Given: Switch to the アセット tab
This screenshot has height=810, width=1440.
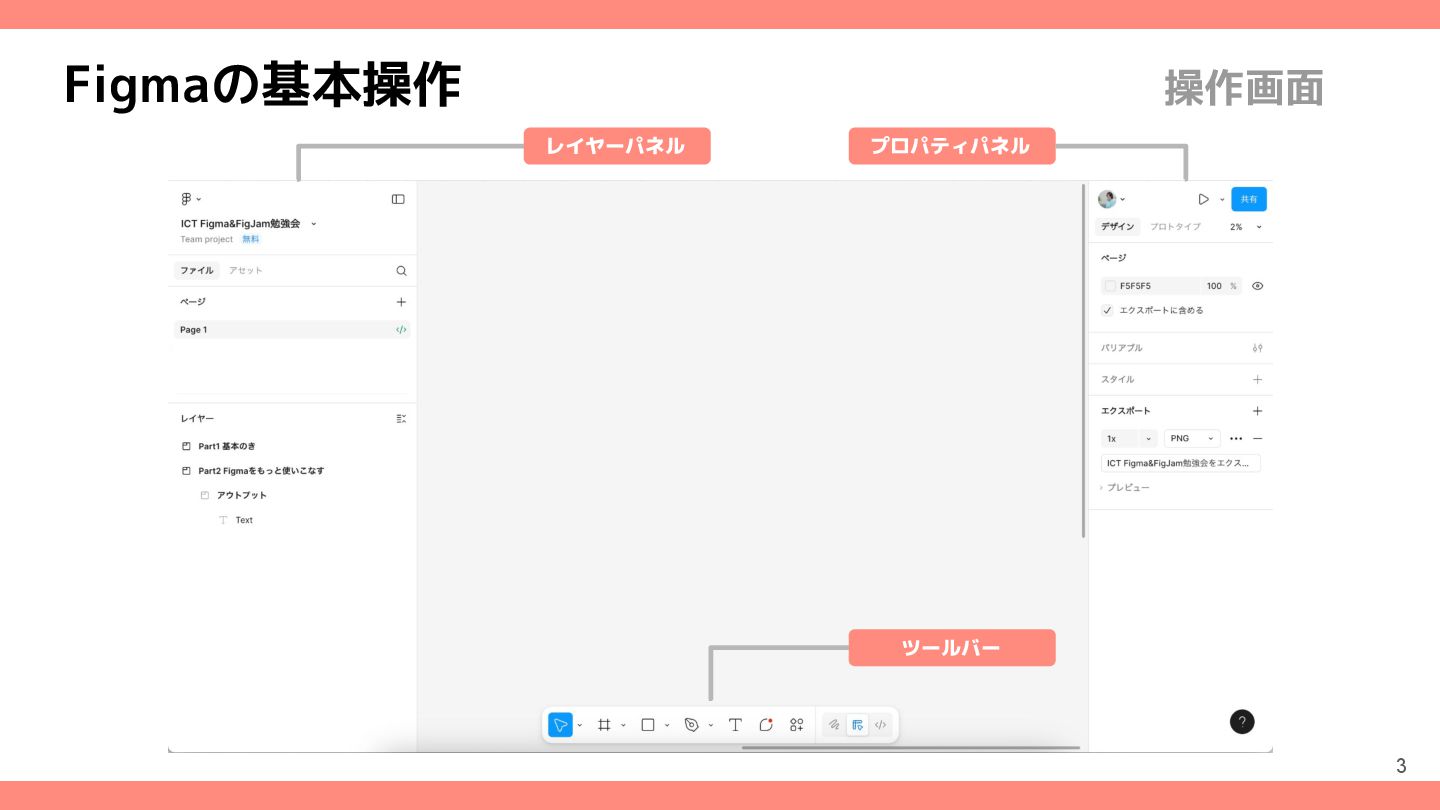Looking at the screenshot, I should pyautogui.click(x=245, y=270).
